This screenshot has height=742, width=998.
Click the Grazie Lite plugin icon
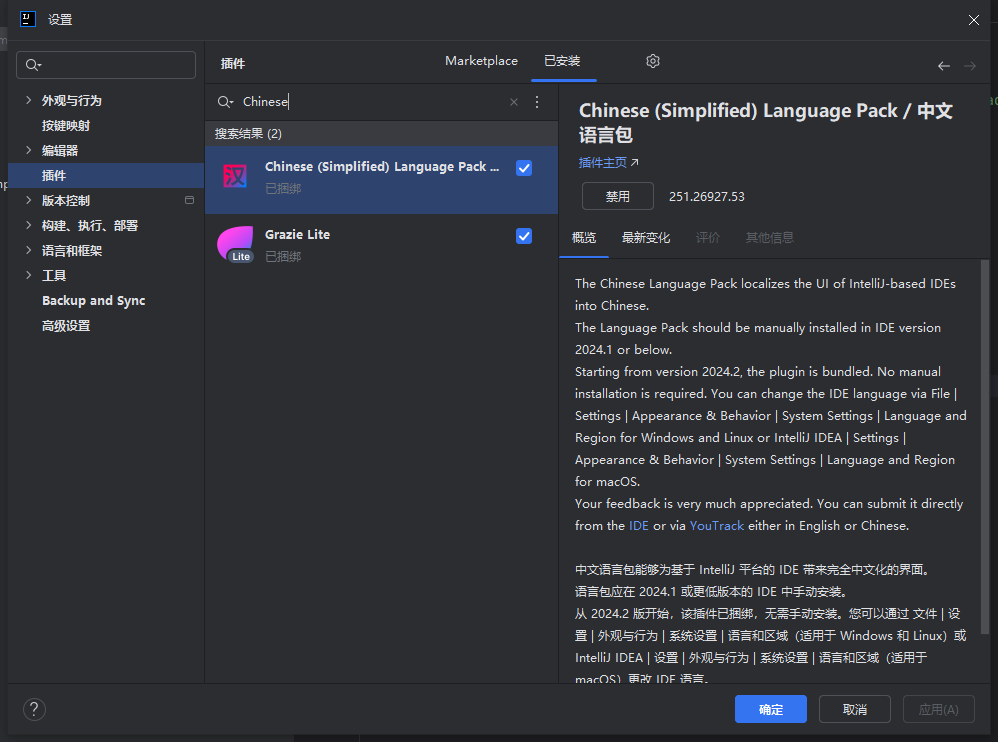tap(235, 244)
